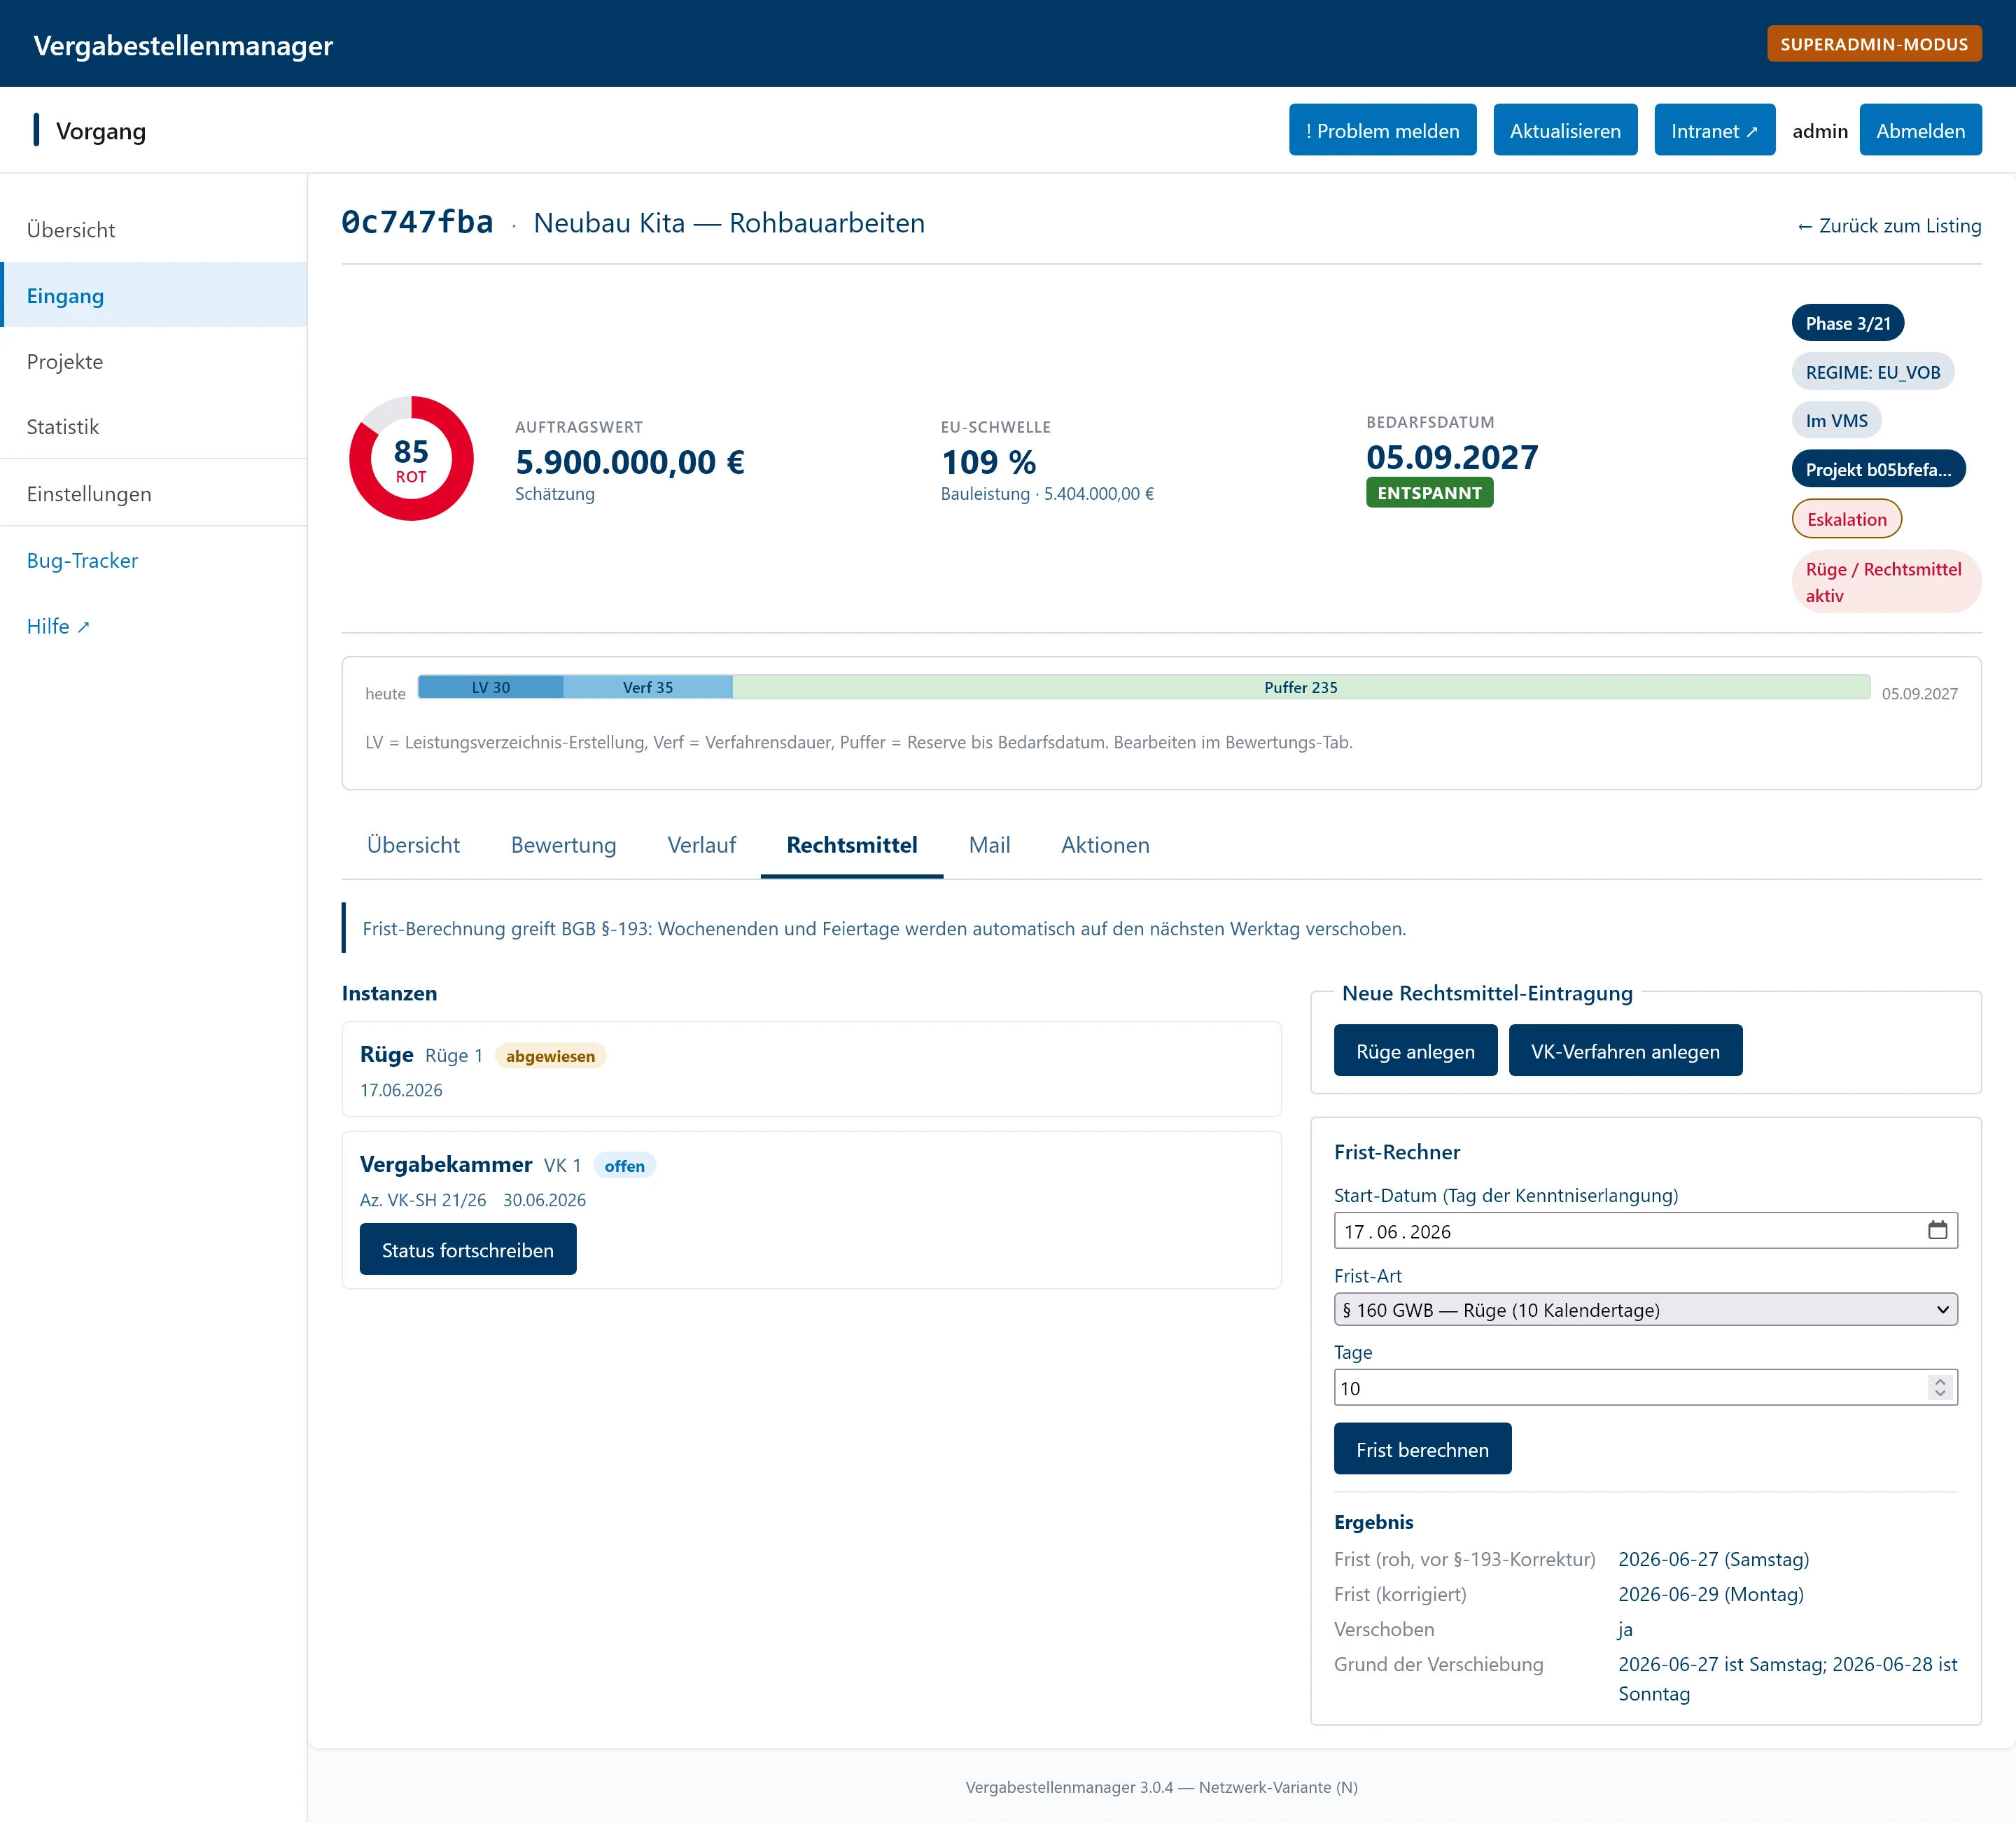
Task: Click the Tage number input field
Action: (x=1629, y=1387)
